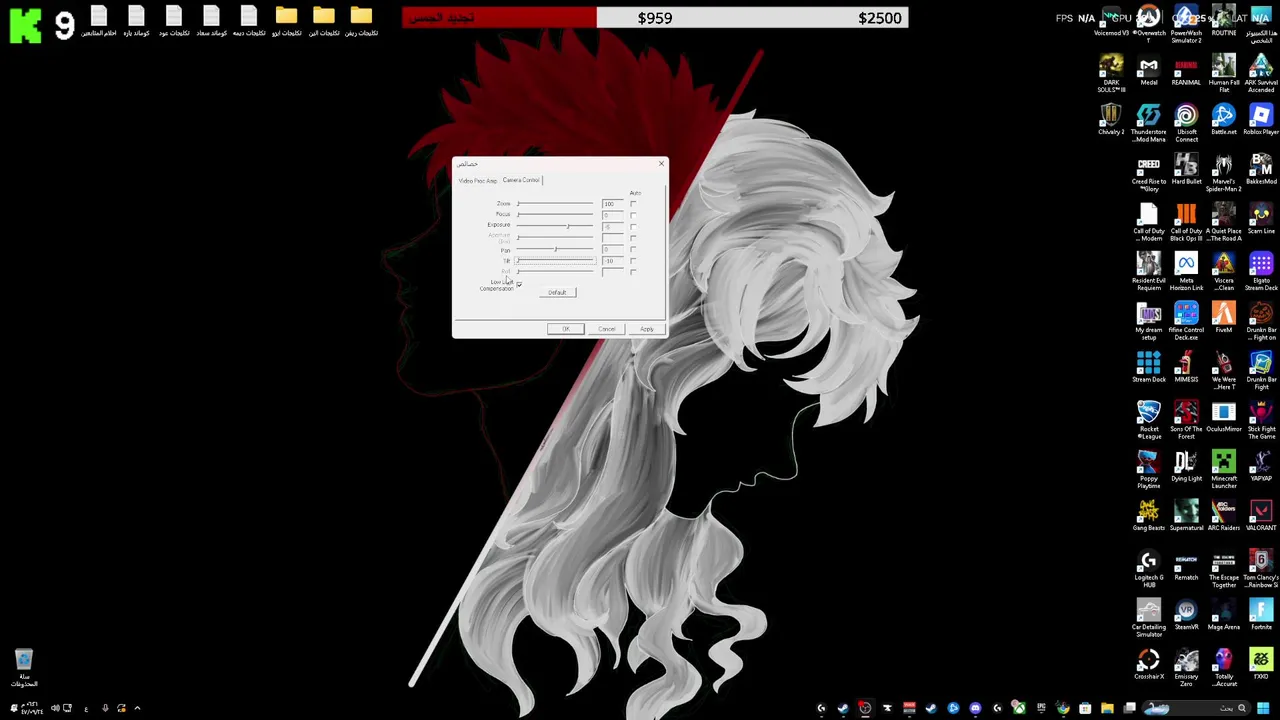Open the Dying Light desktop shortcut

coord(1186,466)
